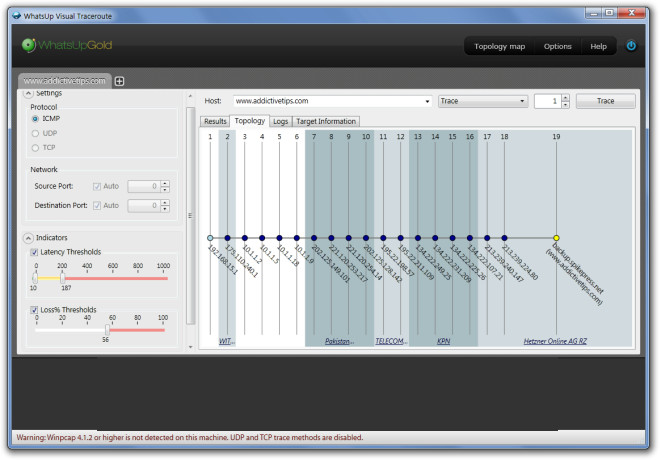Image resolution: width=660 pixels, height=460 pixels.
Task: Click settings panel scroll down arrow
Action: coord(190,347)
